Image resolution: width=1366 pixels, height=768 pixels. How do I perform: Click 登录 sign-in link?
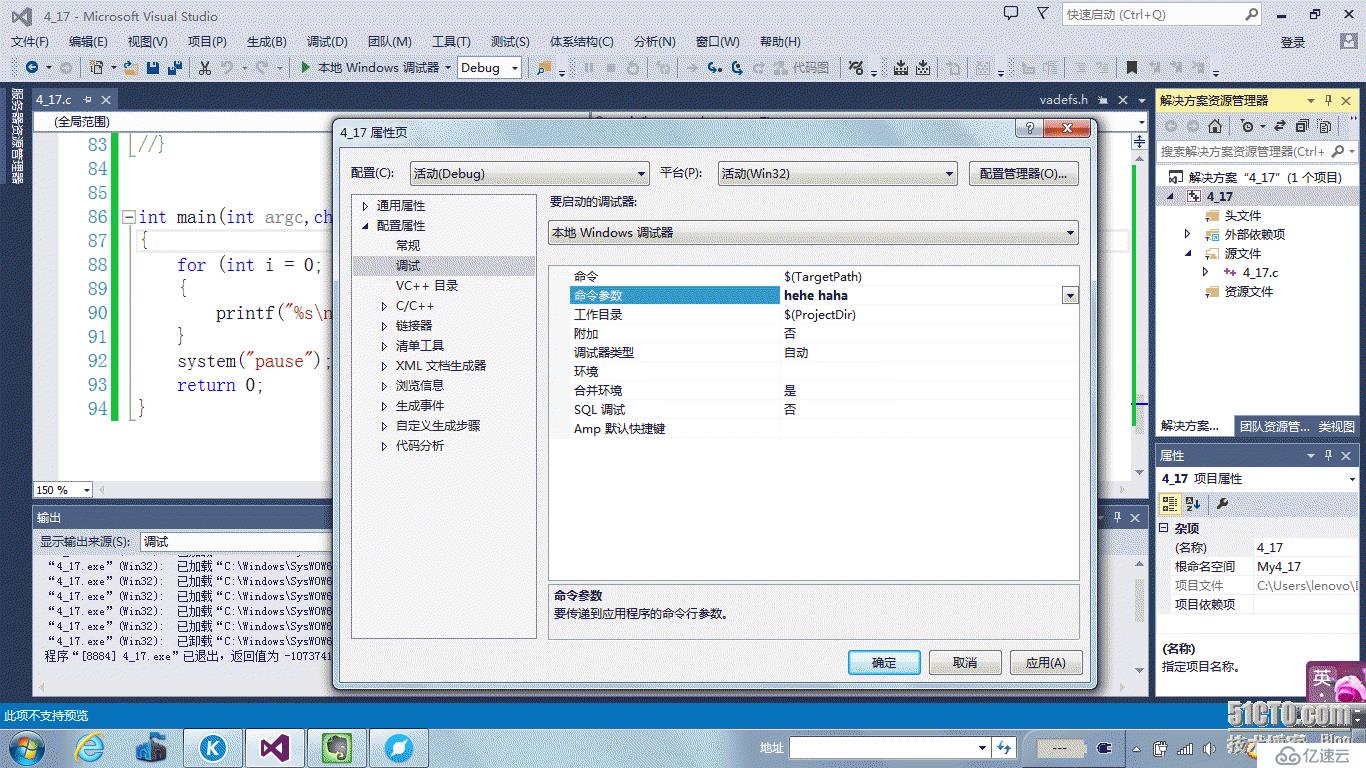point(1293,42)
